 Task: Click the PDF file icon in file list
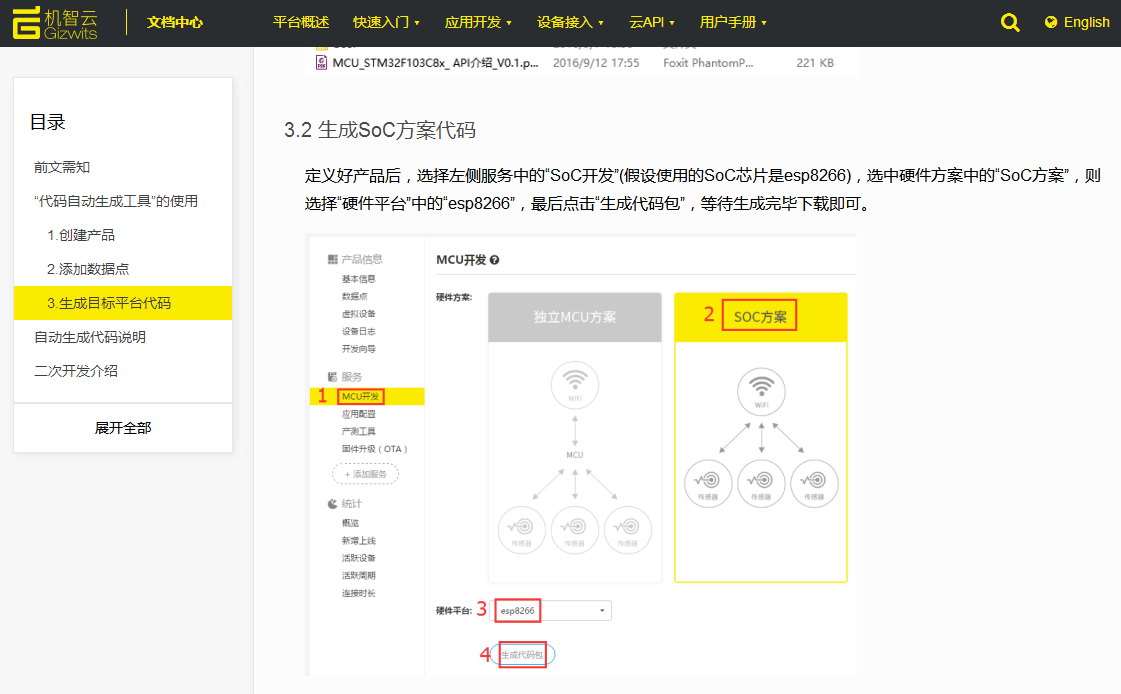tap(321, 62)
